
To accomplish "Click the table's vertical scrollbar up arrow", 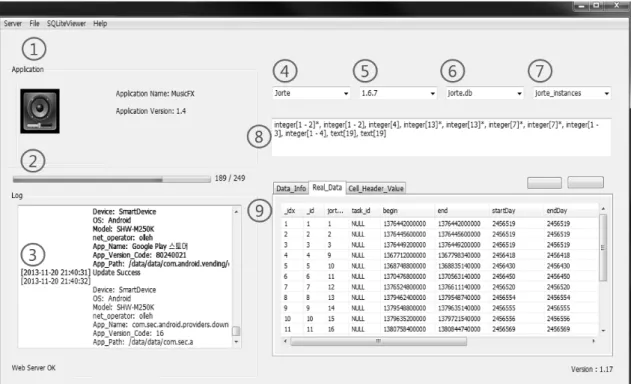I will [603, 209].
